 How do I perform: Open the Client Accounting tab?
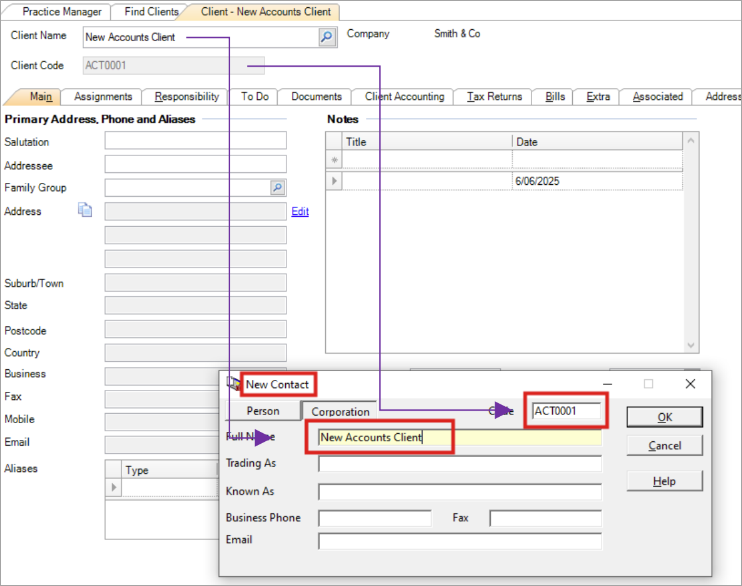pos(404,97)
